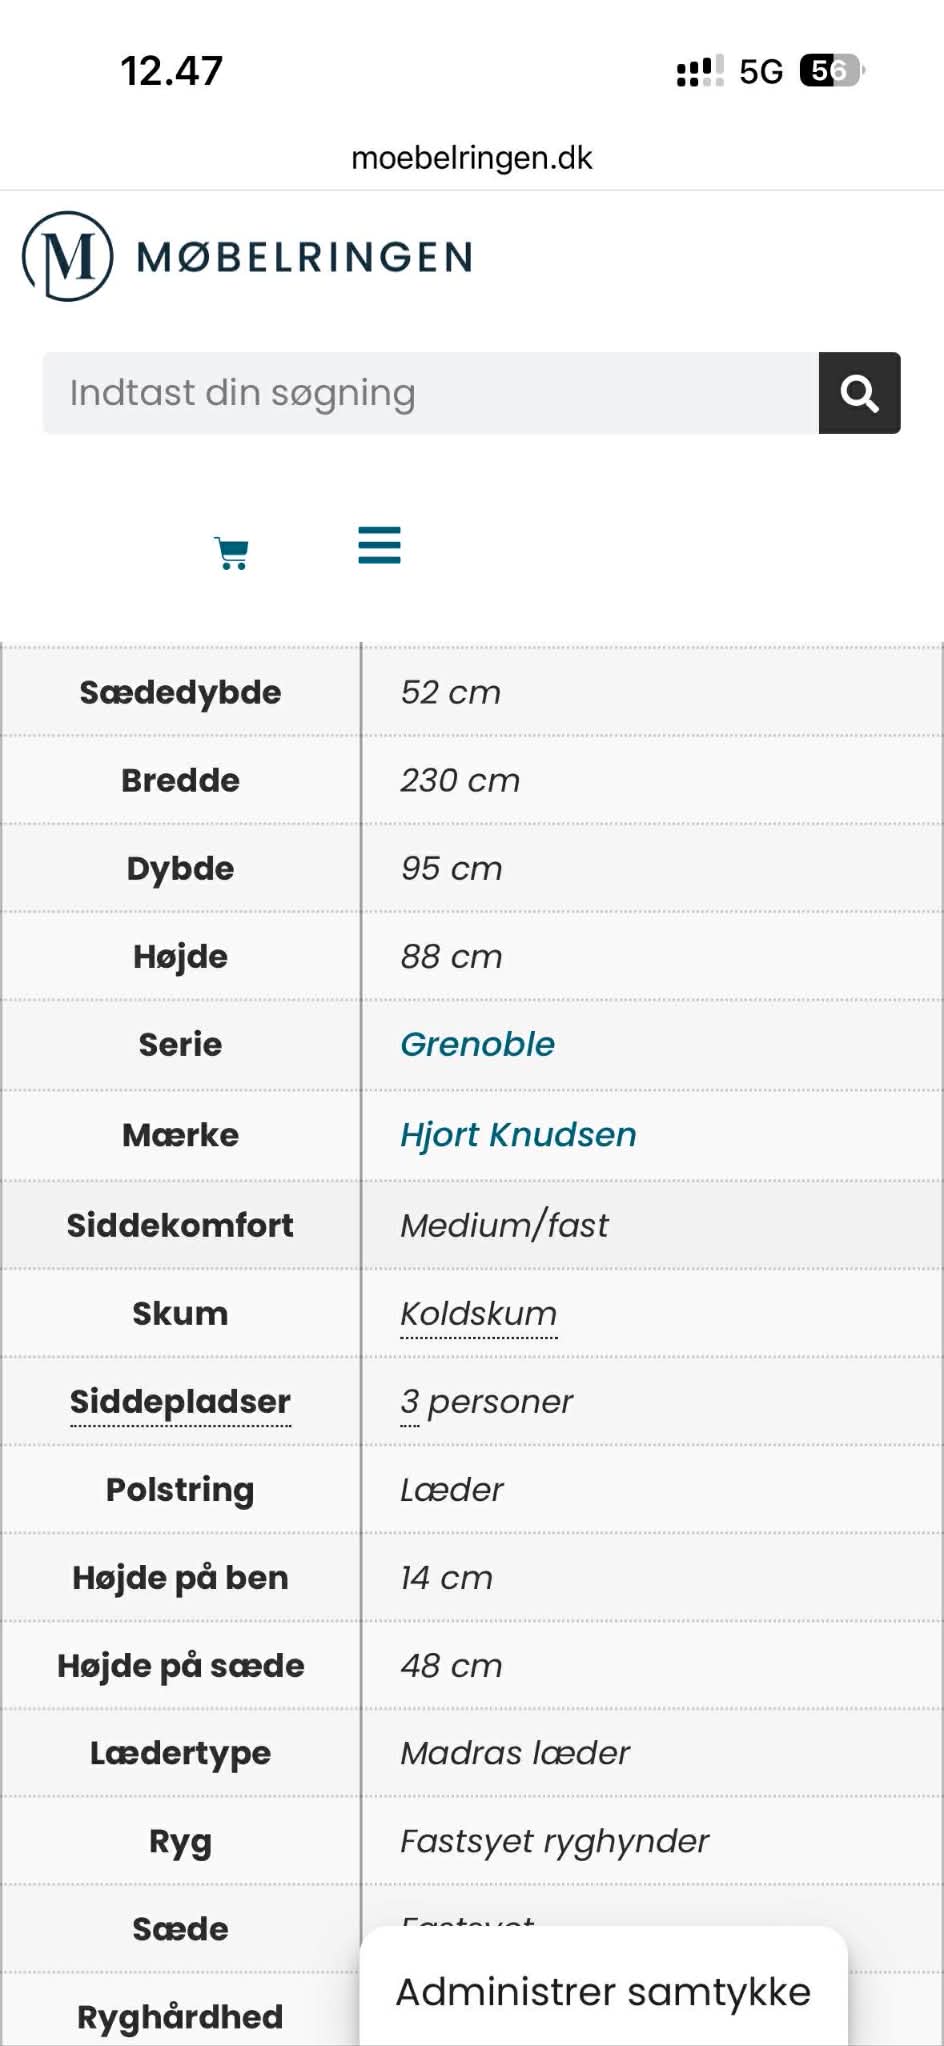
Task: Tap the moebelringen.dk address bar
Action: click(x=472, y=158)
